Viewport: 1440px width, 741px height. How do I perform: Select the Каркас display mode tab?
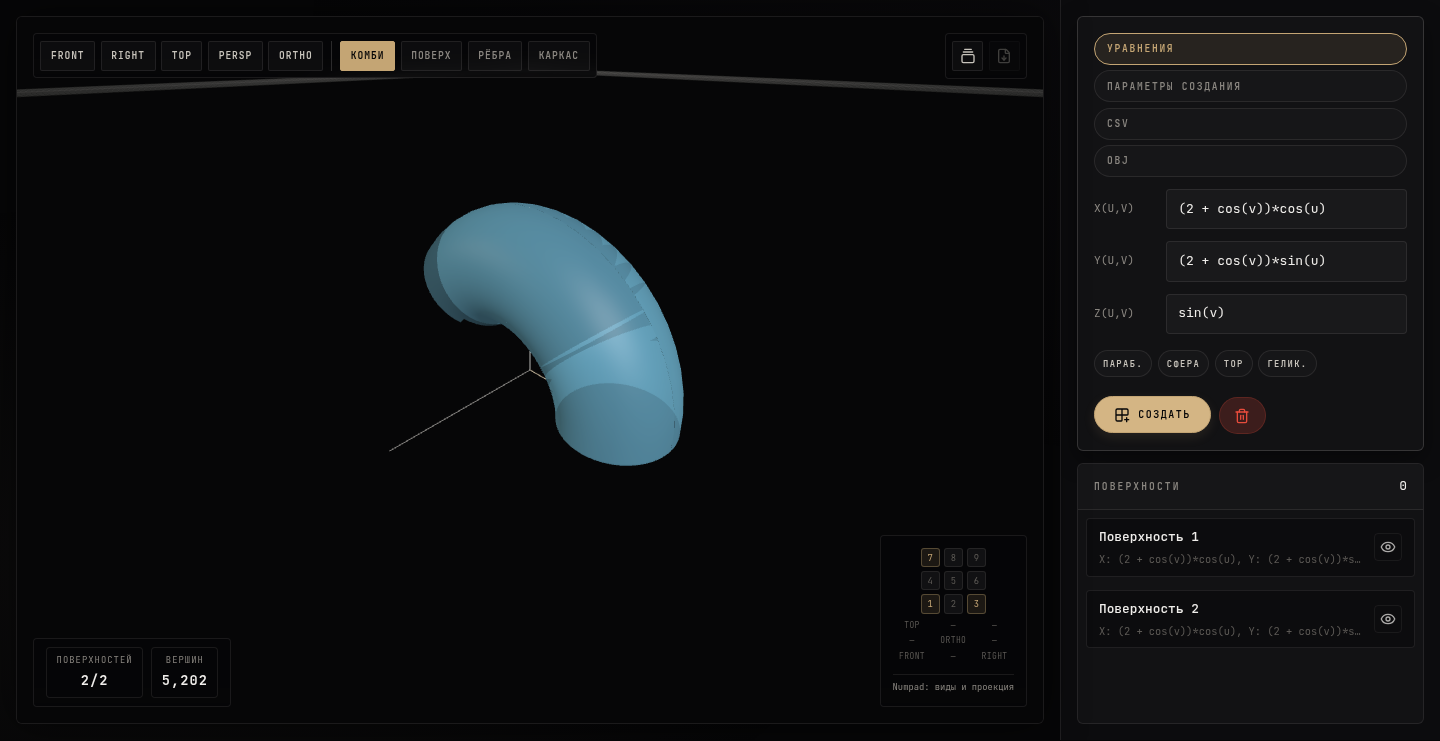click(559, 56)
